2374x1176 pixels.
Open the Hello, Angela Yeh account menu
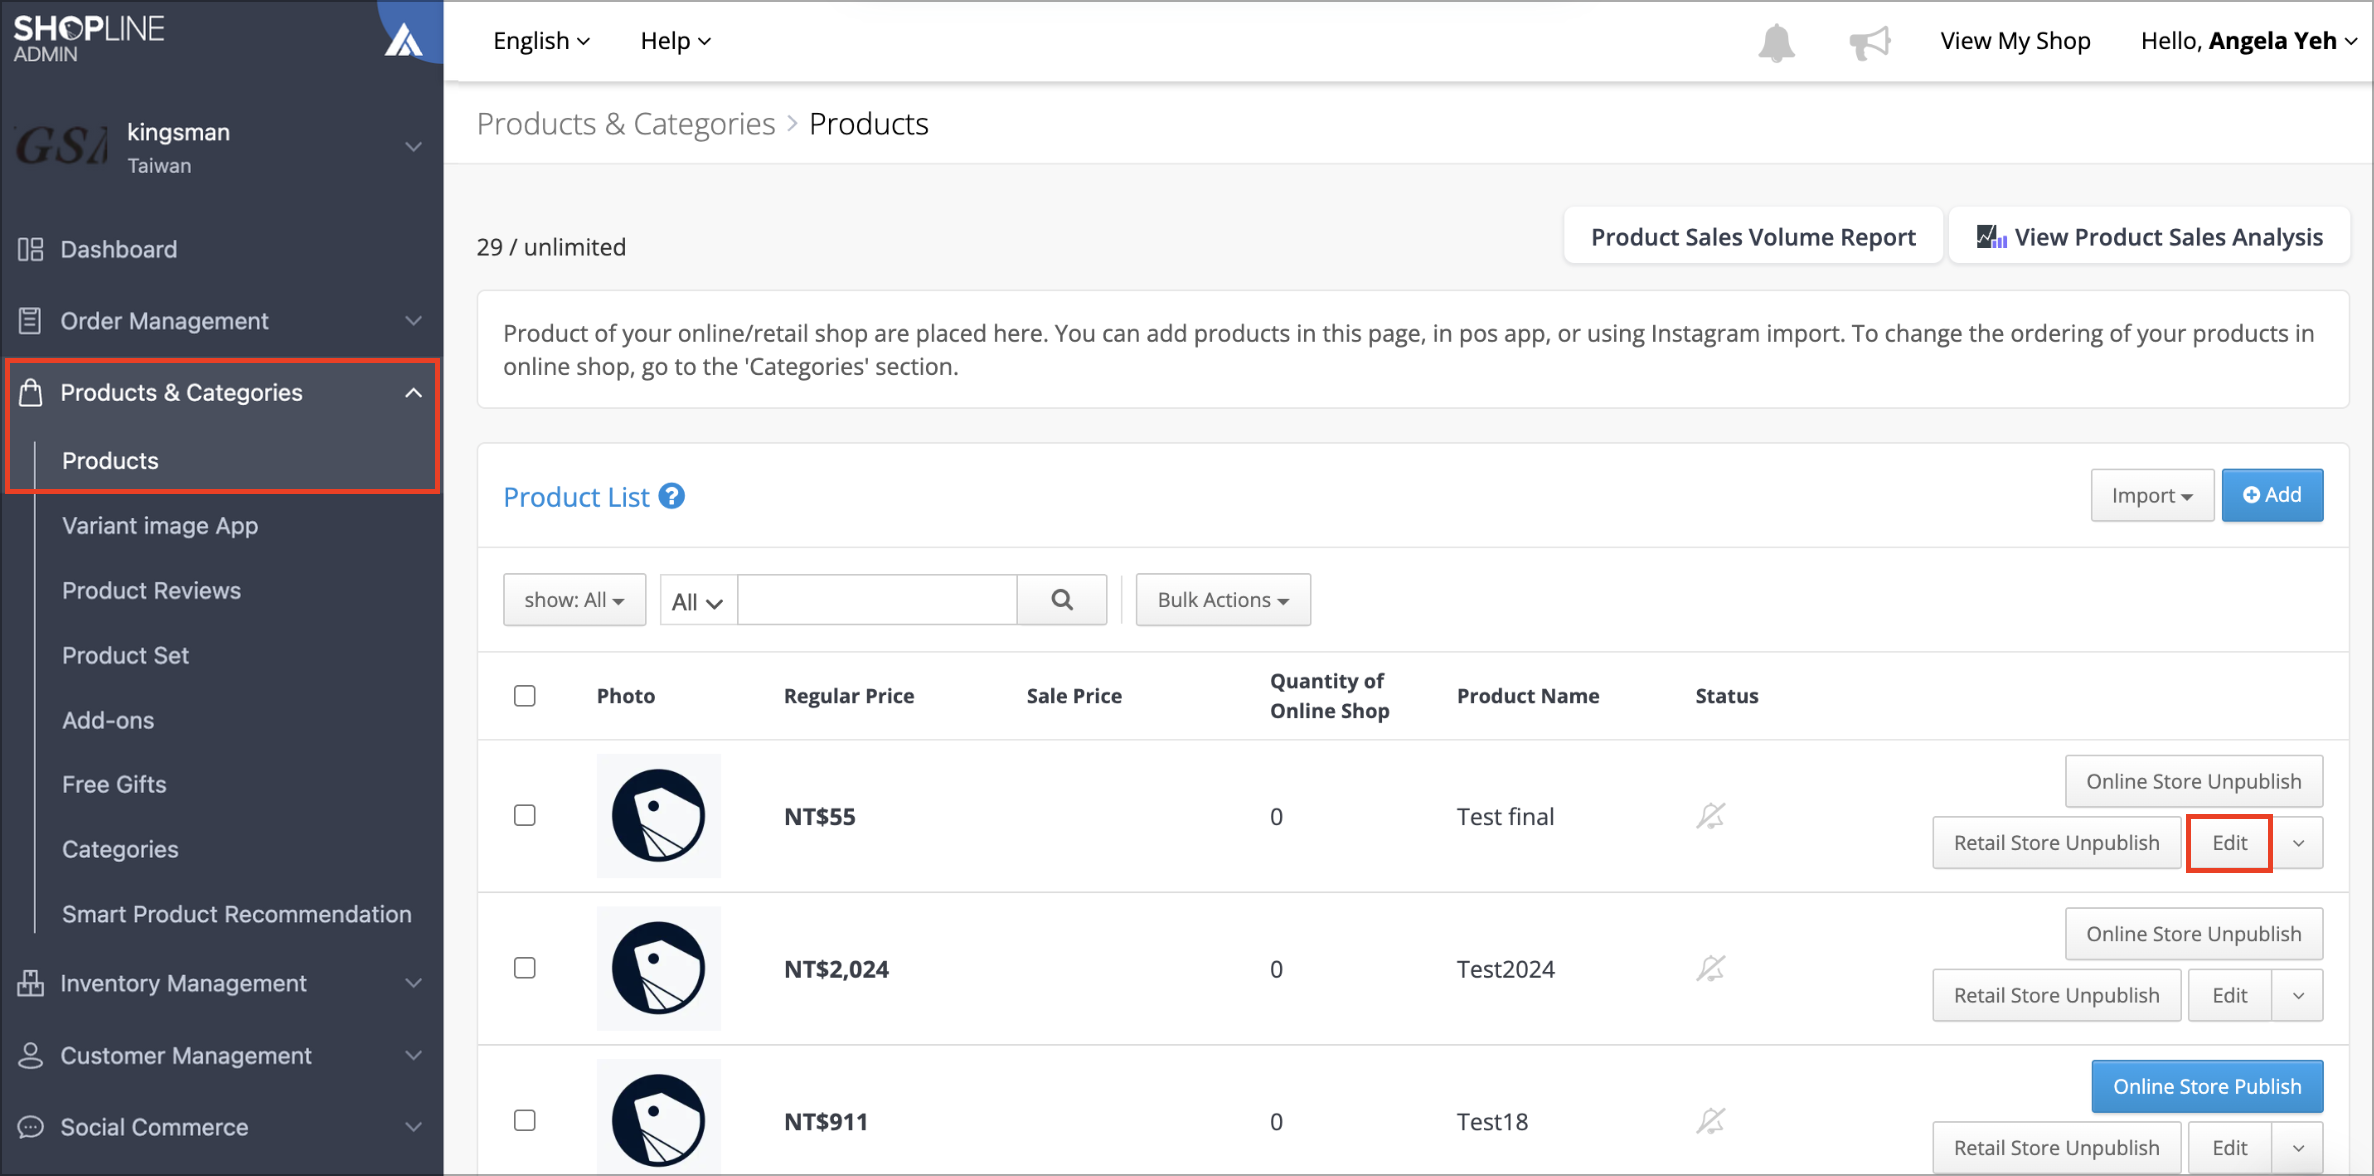(2249, 41)
